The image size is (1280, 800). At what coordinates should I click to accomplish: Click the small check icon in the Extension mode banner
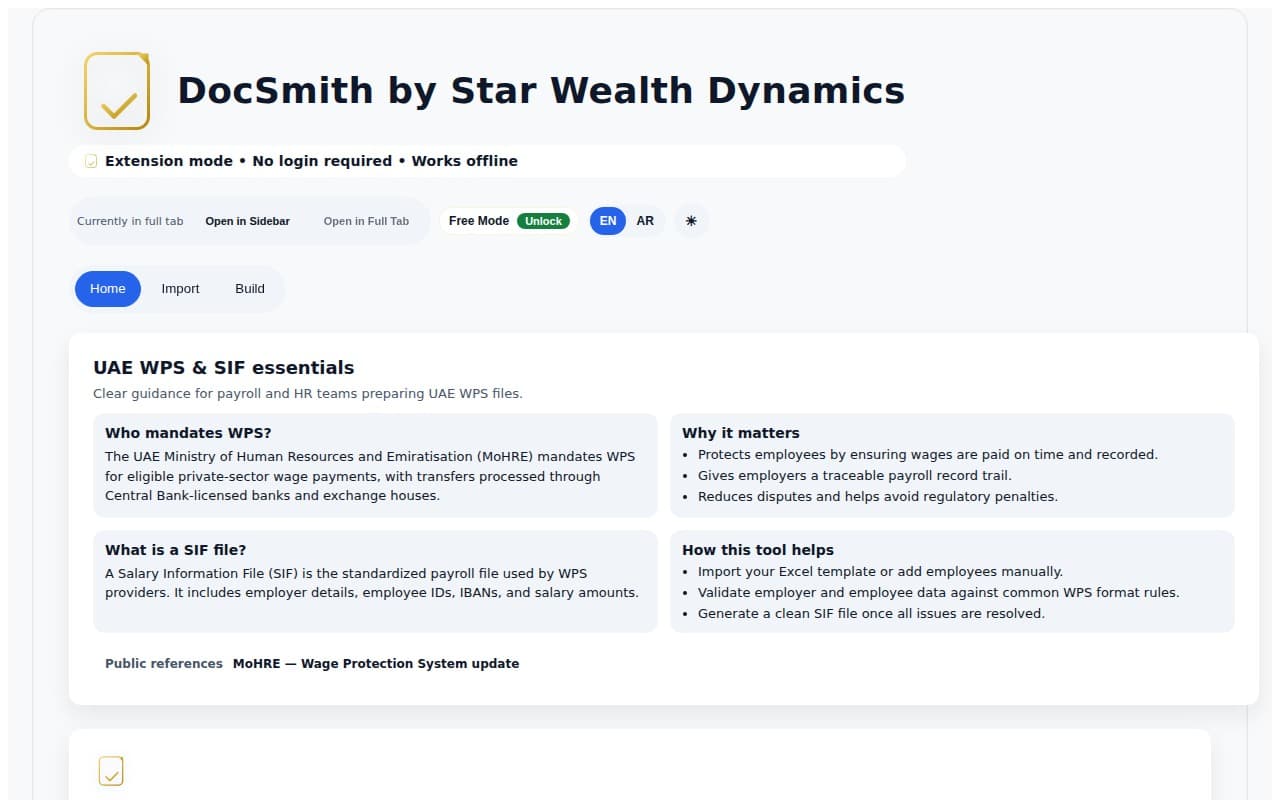(90, 161)
